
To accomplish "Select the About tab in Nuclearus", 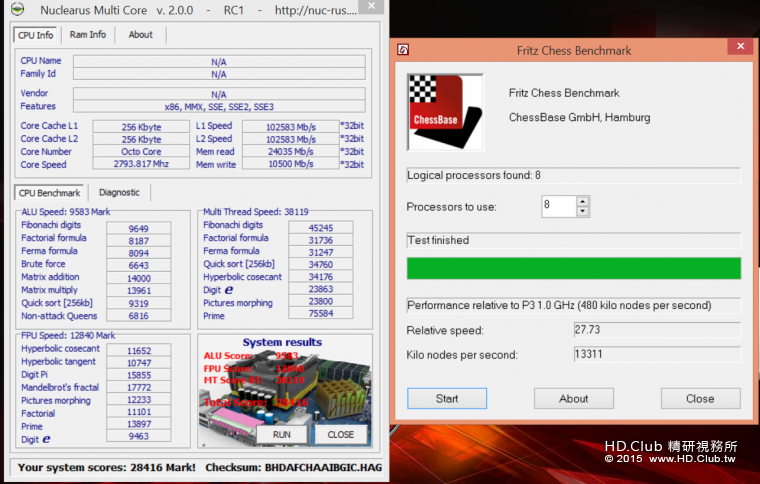I will tap(140, 34).
